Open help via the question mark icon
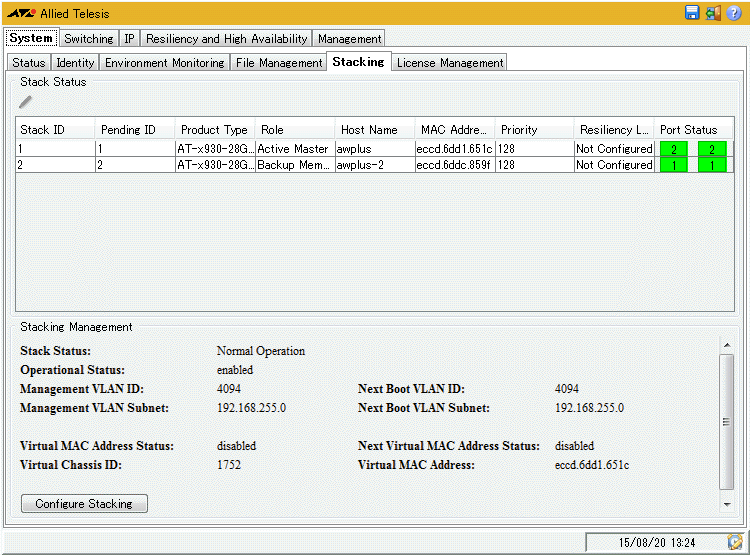 coord(734,13)
